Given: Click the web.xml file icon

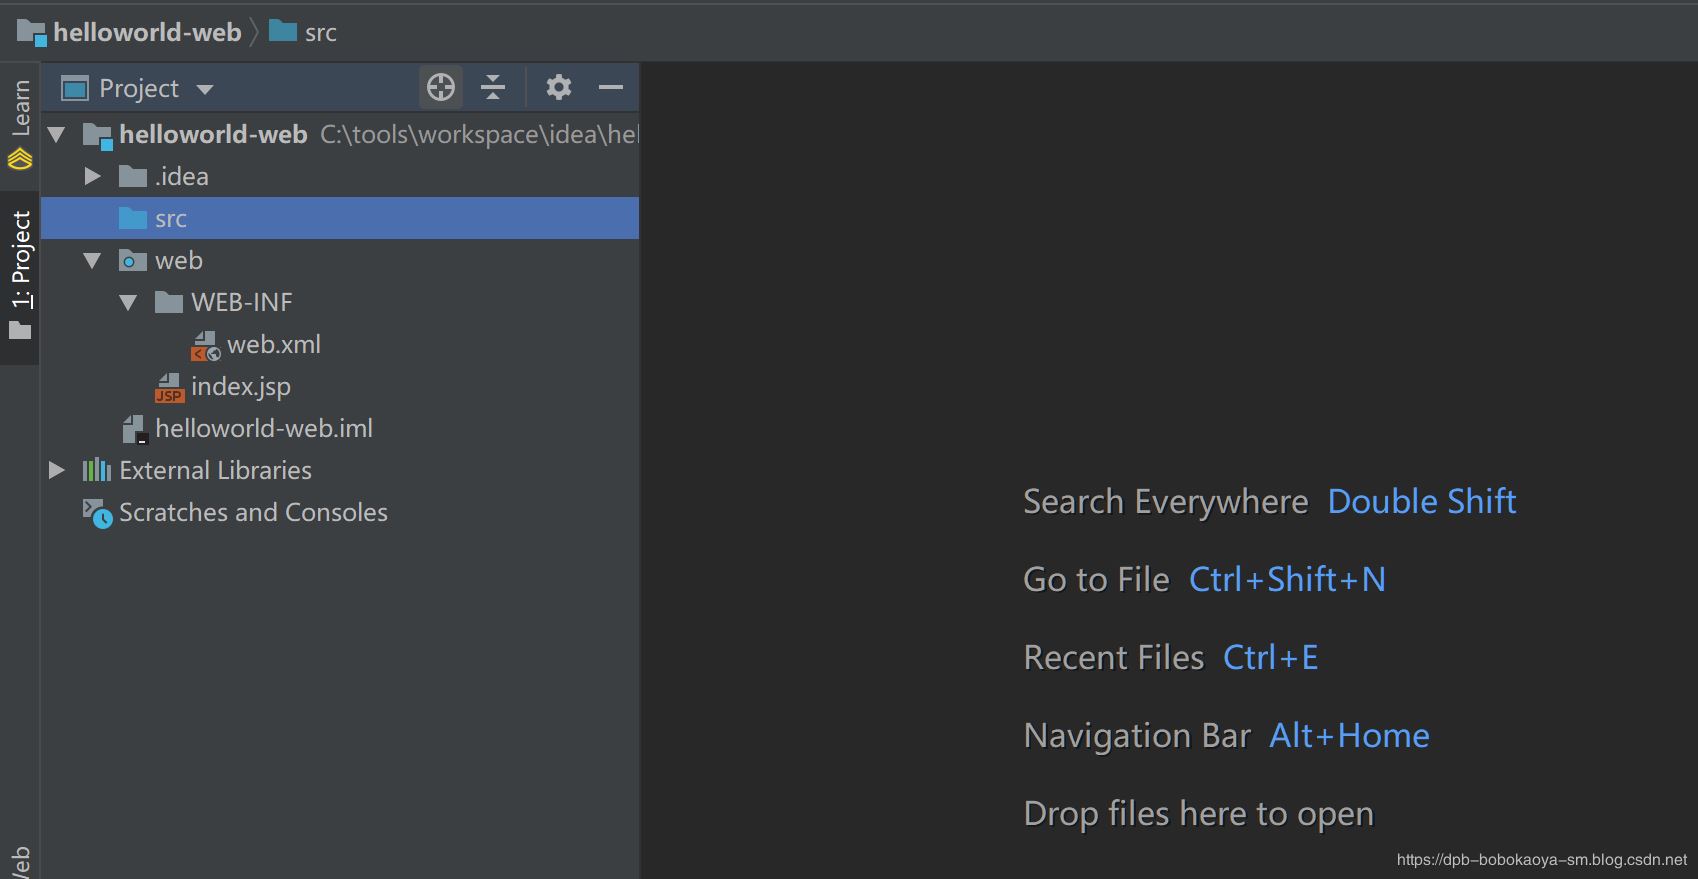Looking at the screenshot, I should (x=205, y=346).
